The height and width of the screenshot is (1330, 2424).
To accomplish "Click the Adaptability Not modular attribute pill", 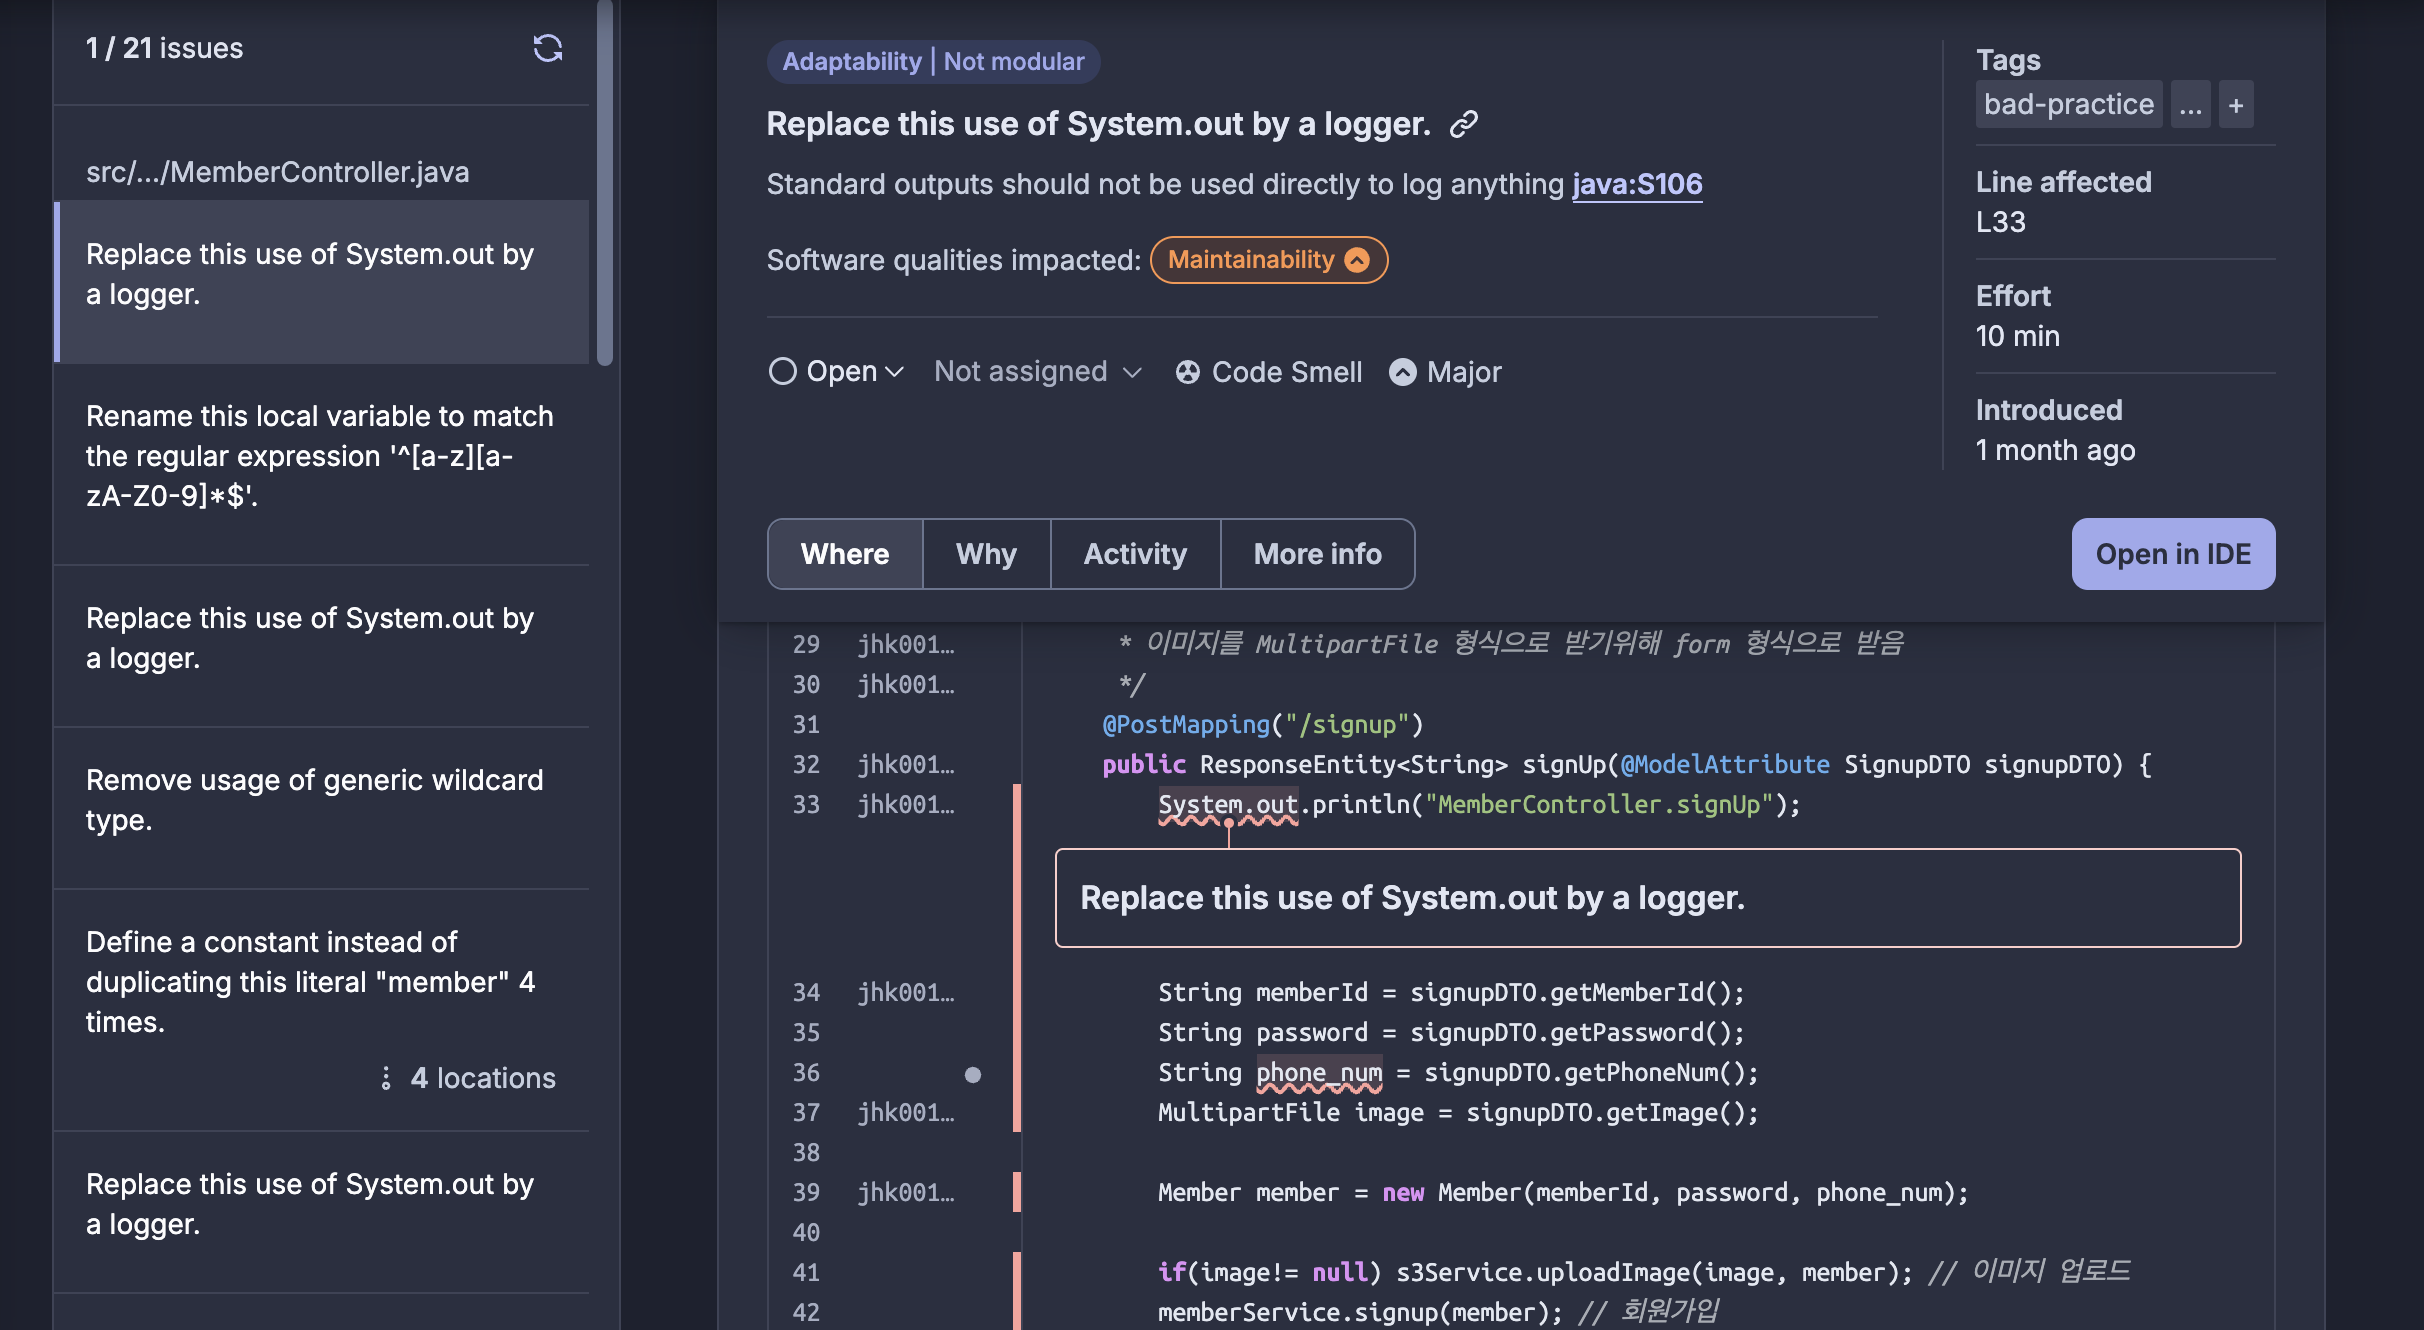I will click(933, 62).
